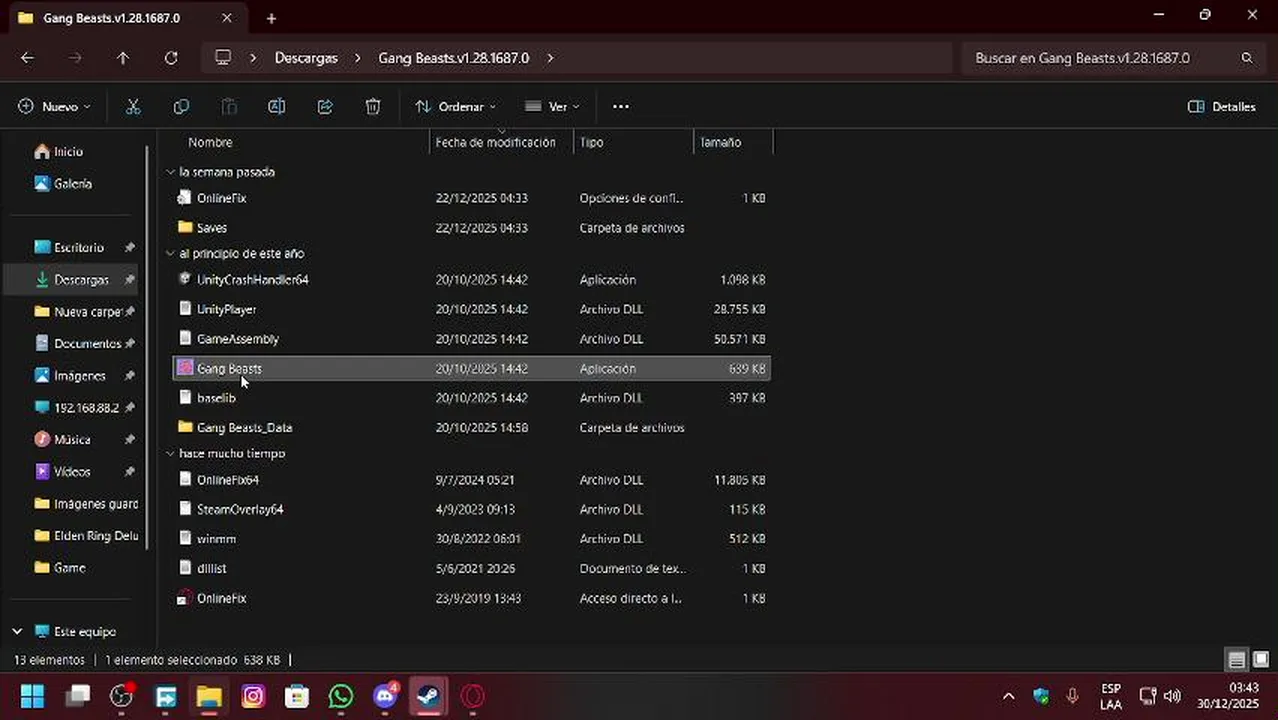Open the Ordenar sort dropdown
This screenshot has width=1278, height=720.
click(455, 107)
